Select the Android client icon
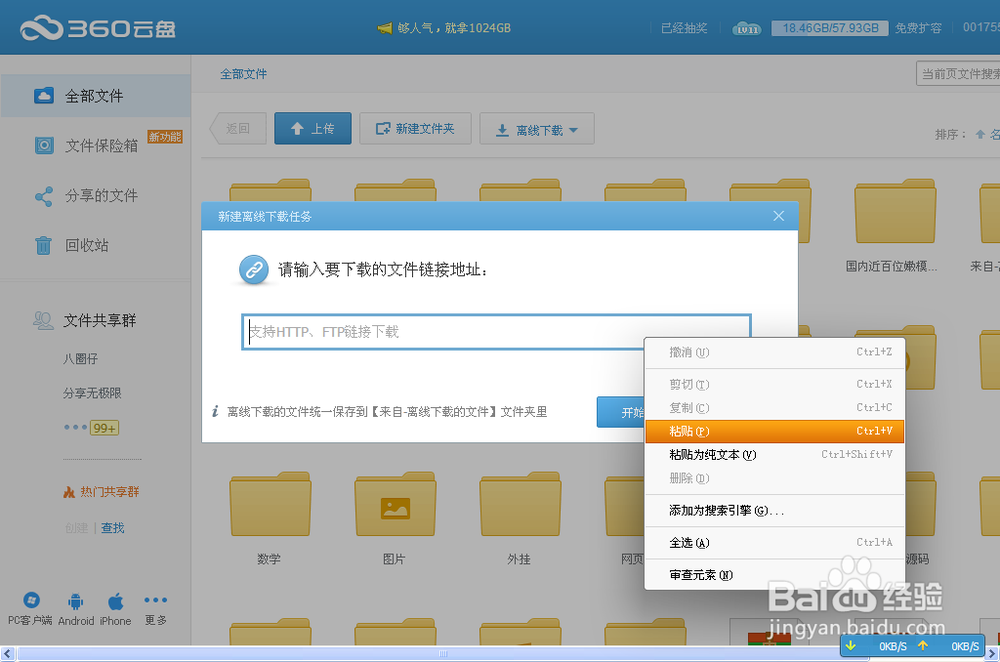This screenshot has height=662, width=1000. [75, 600]
